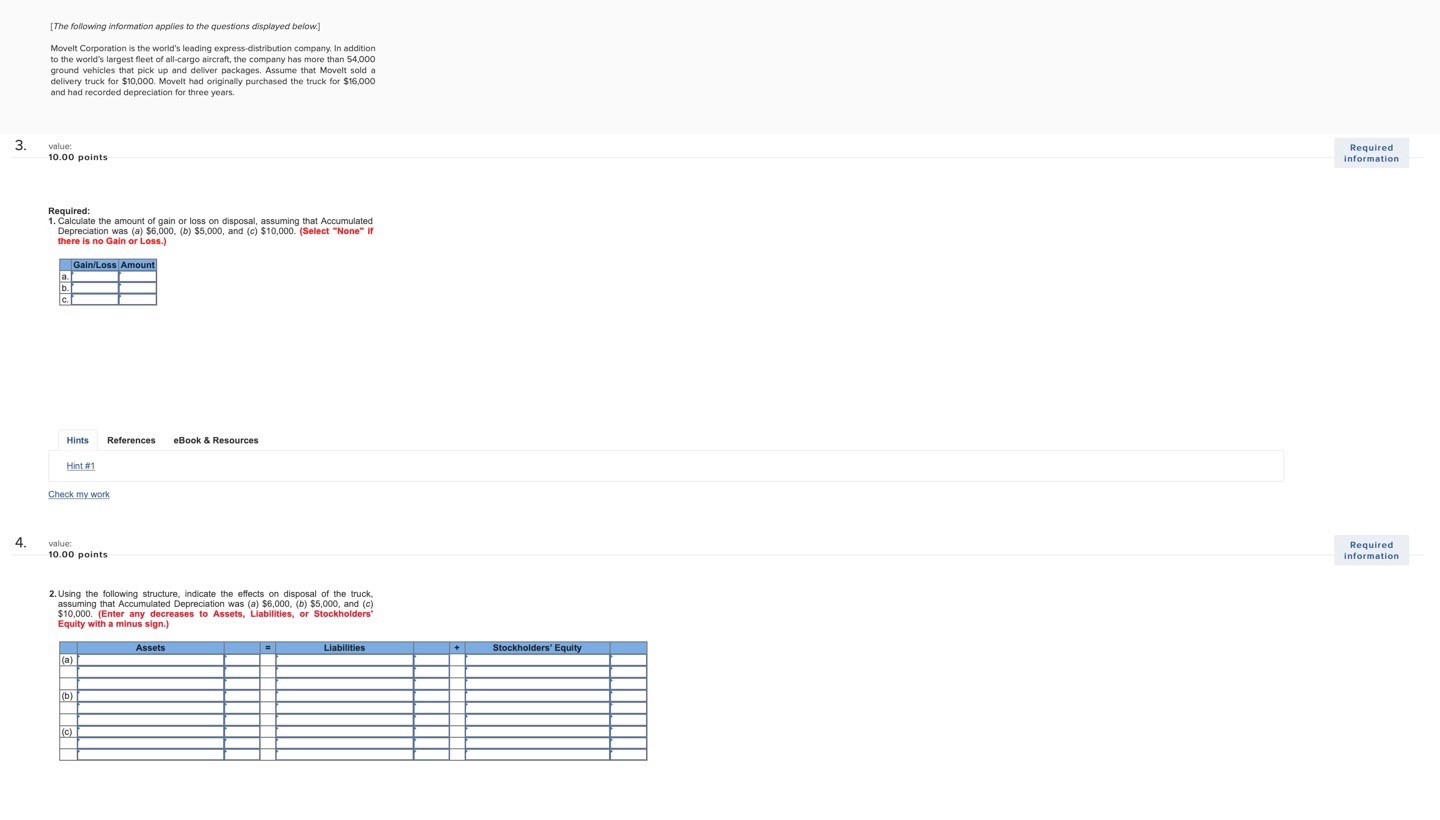Click the Check my work link
Image resolution: width=1440 pixels, height=820 pixels.
pos(78,494)
